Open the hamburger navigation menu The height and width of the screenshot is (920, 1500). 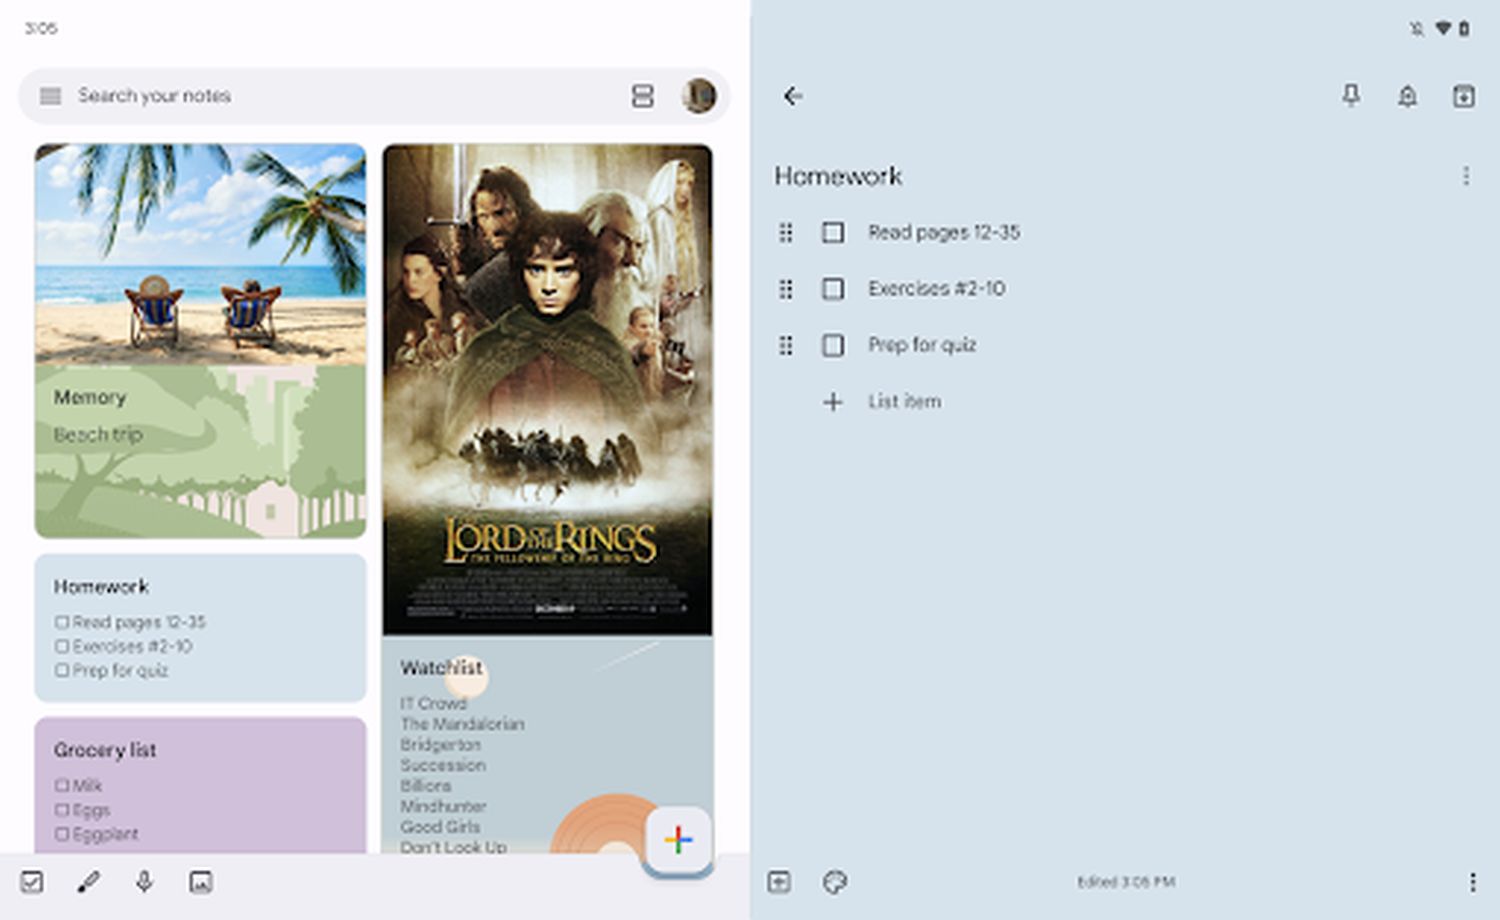click(50, 96)
